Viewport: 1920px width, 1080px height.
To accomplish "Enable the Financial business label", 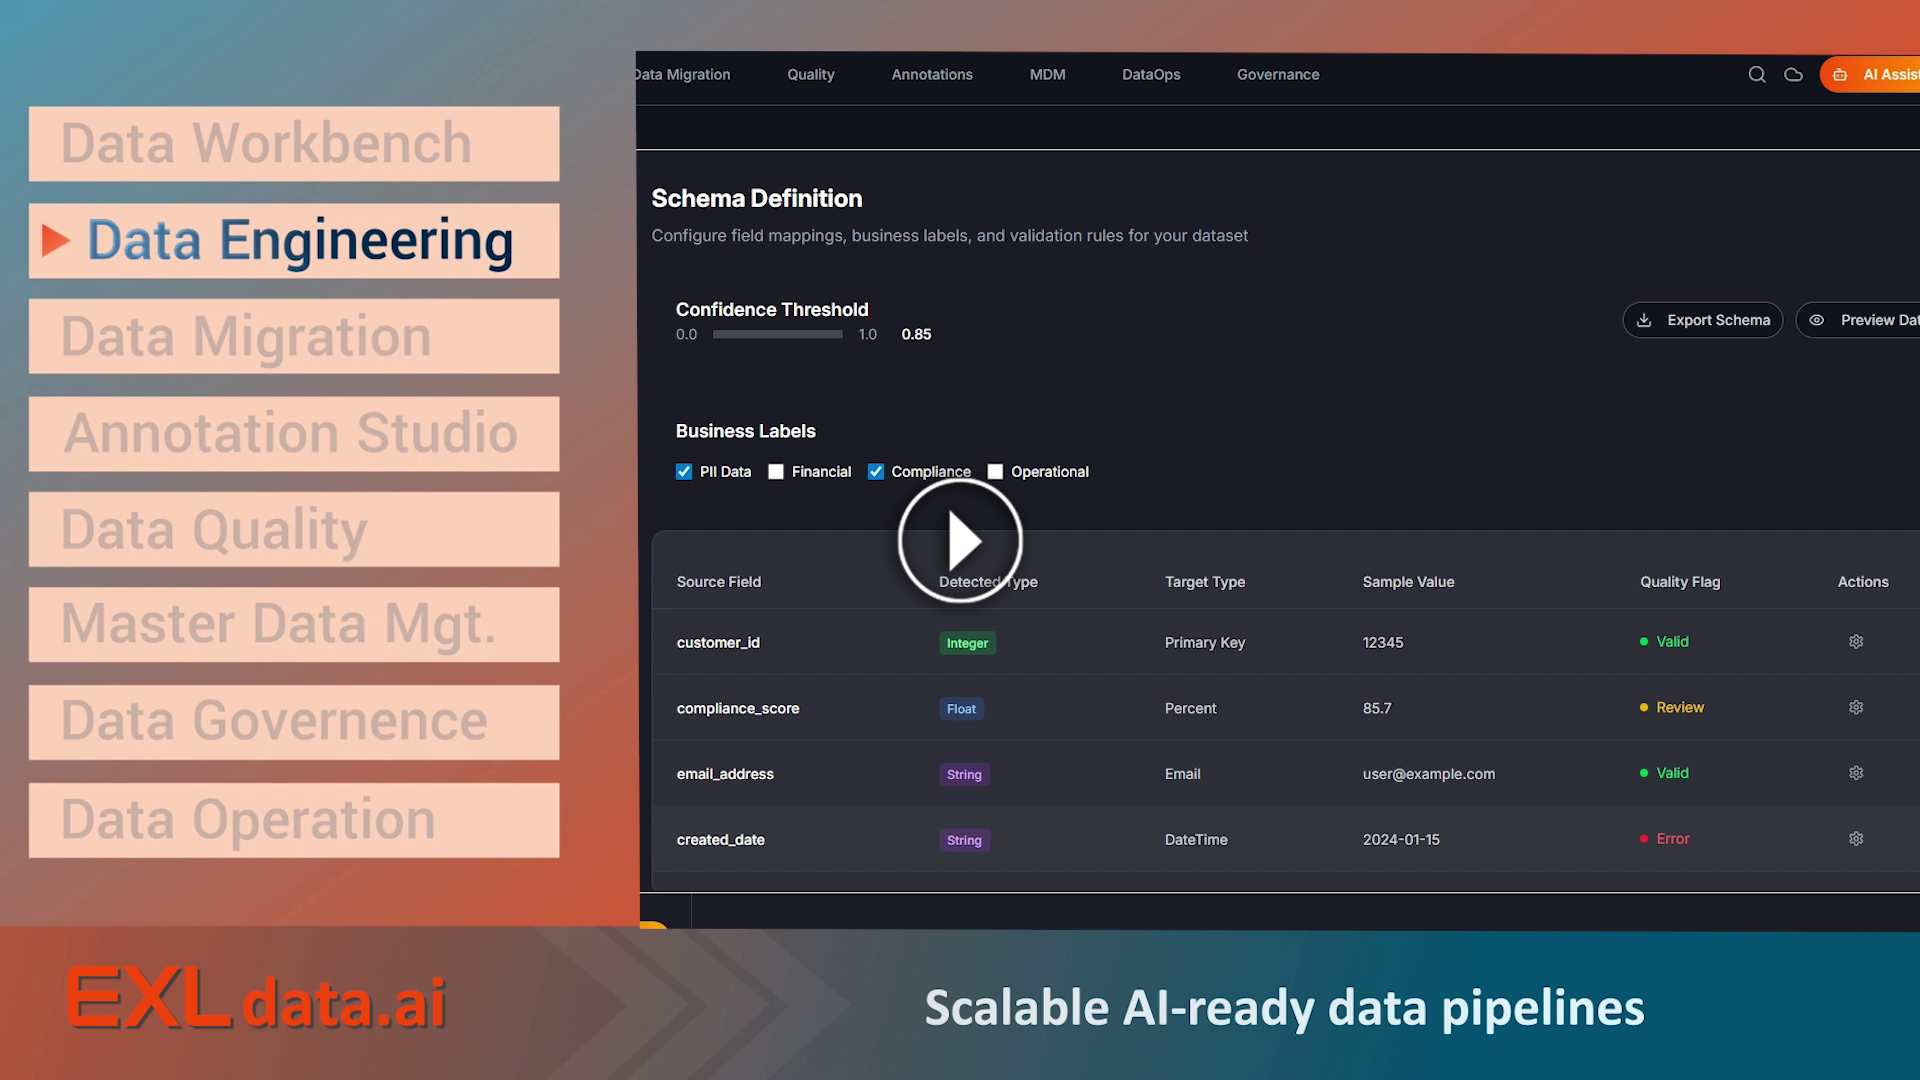I will click(x=776, y=472).
